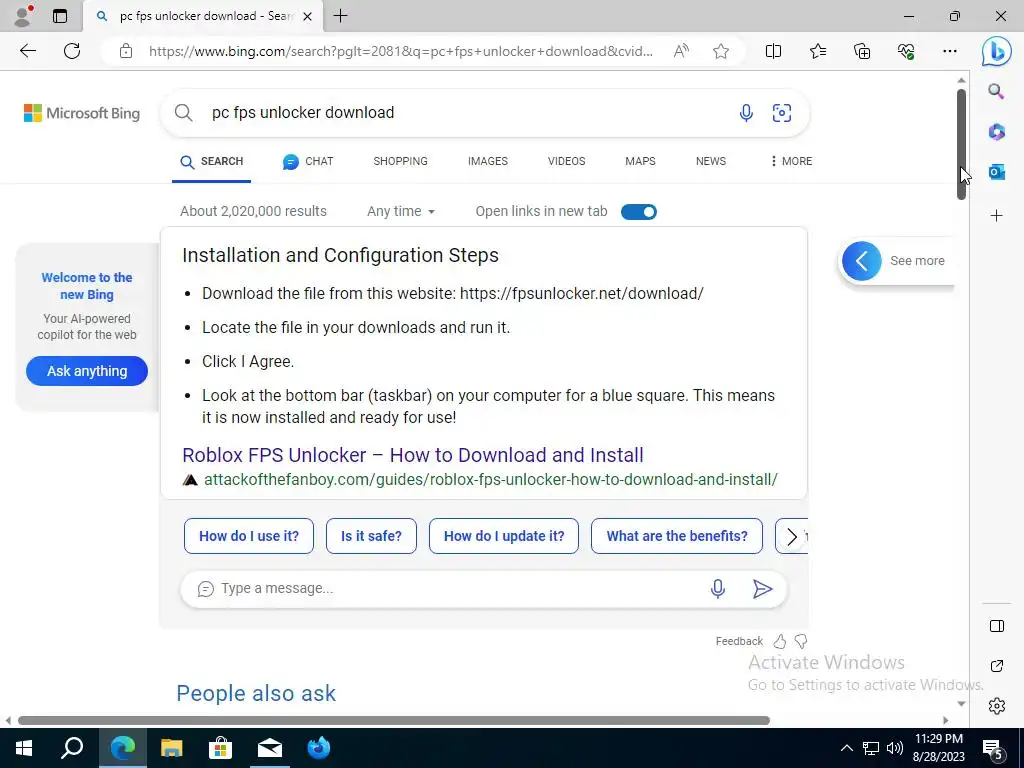Open Outlook in the sidebar
1024x768 pixels.
coord(996,172)
